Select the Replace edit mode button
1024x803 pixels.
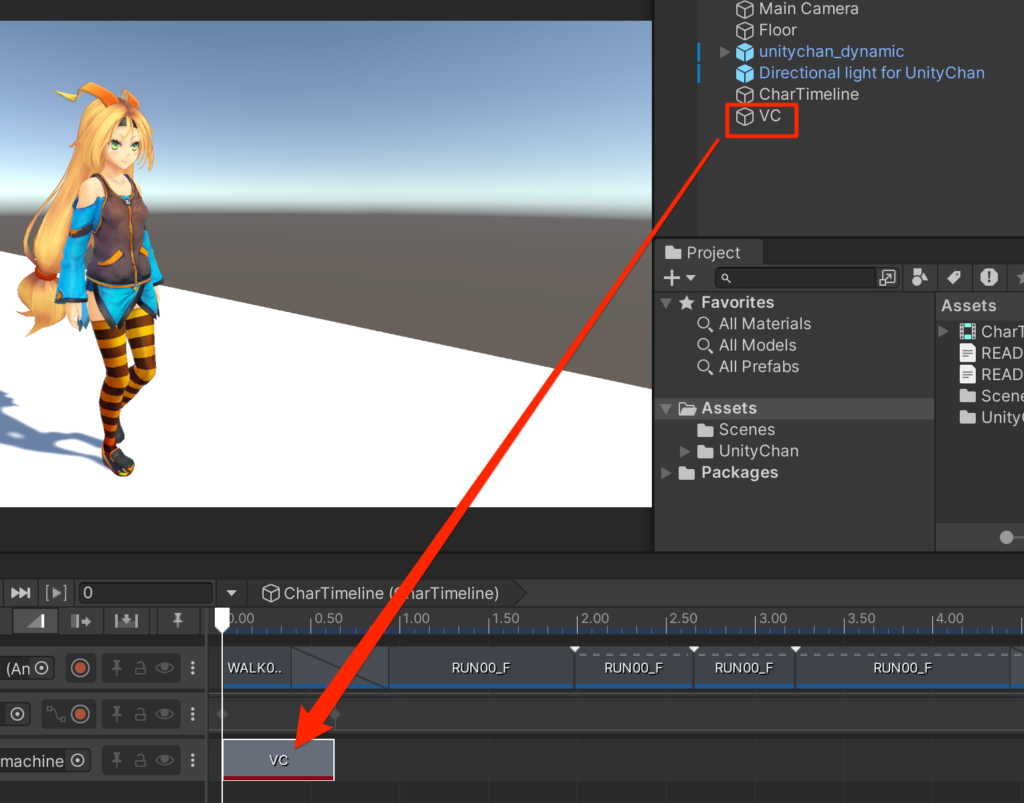tap(126, 621)
